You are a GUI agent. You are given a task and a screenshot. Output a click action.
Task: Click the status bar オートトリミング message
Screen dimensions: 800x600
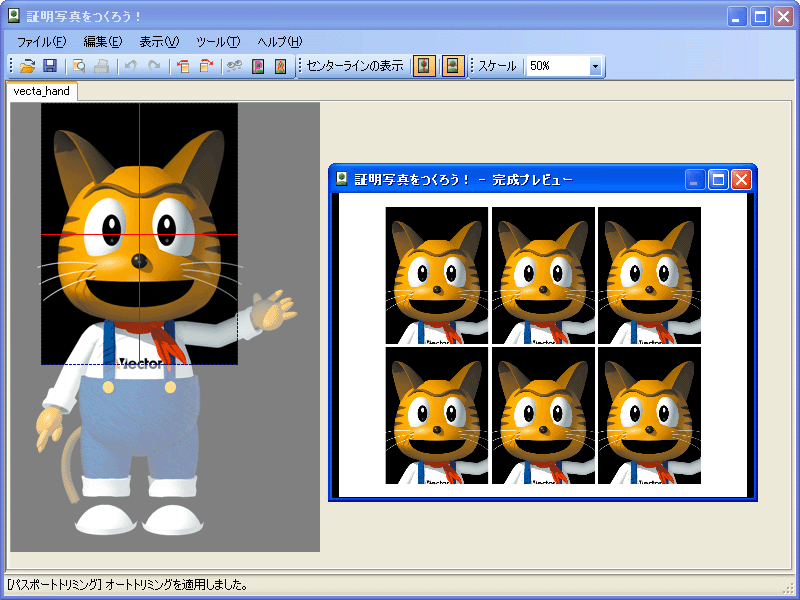click(x=129, y=584)
